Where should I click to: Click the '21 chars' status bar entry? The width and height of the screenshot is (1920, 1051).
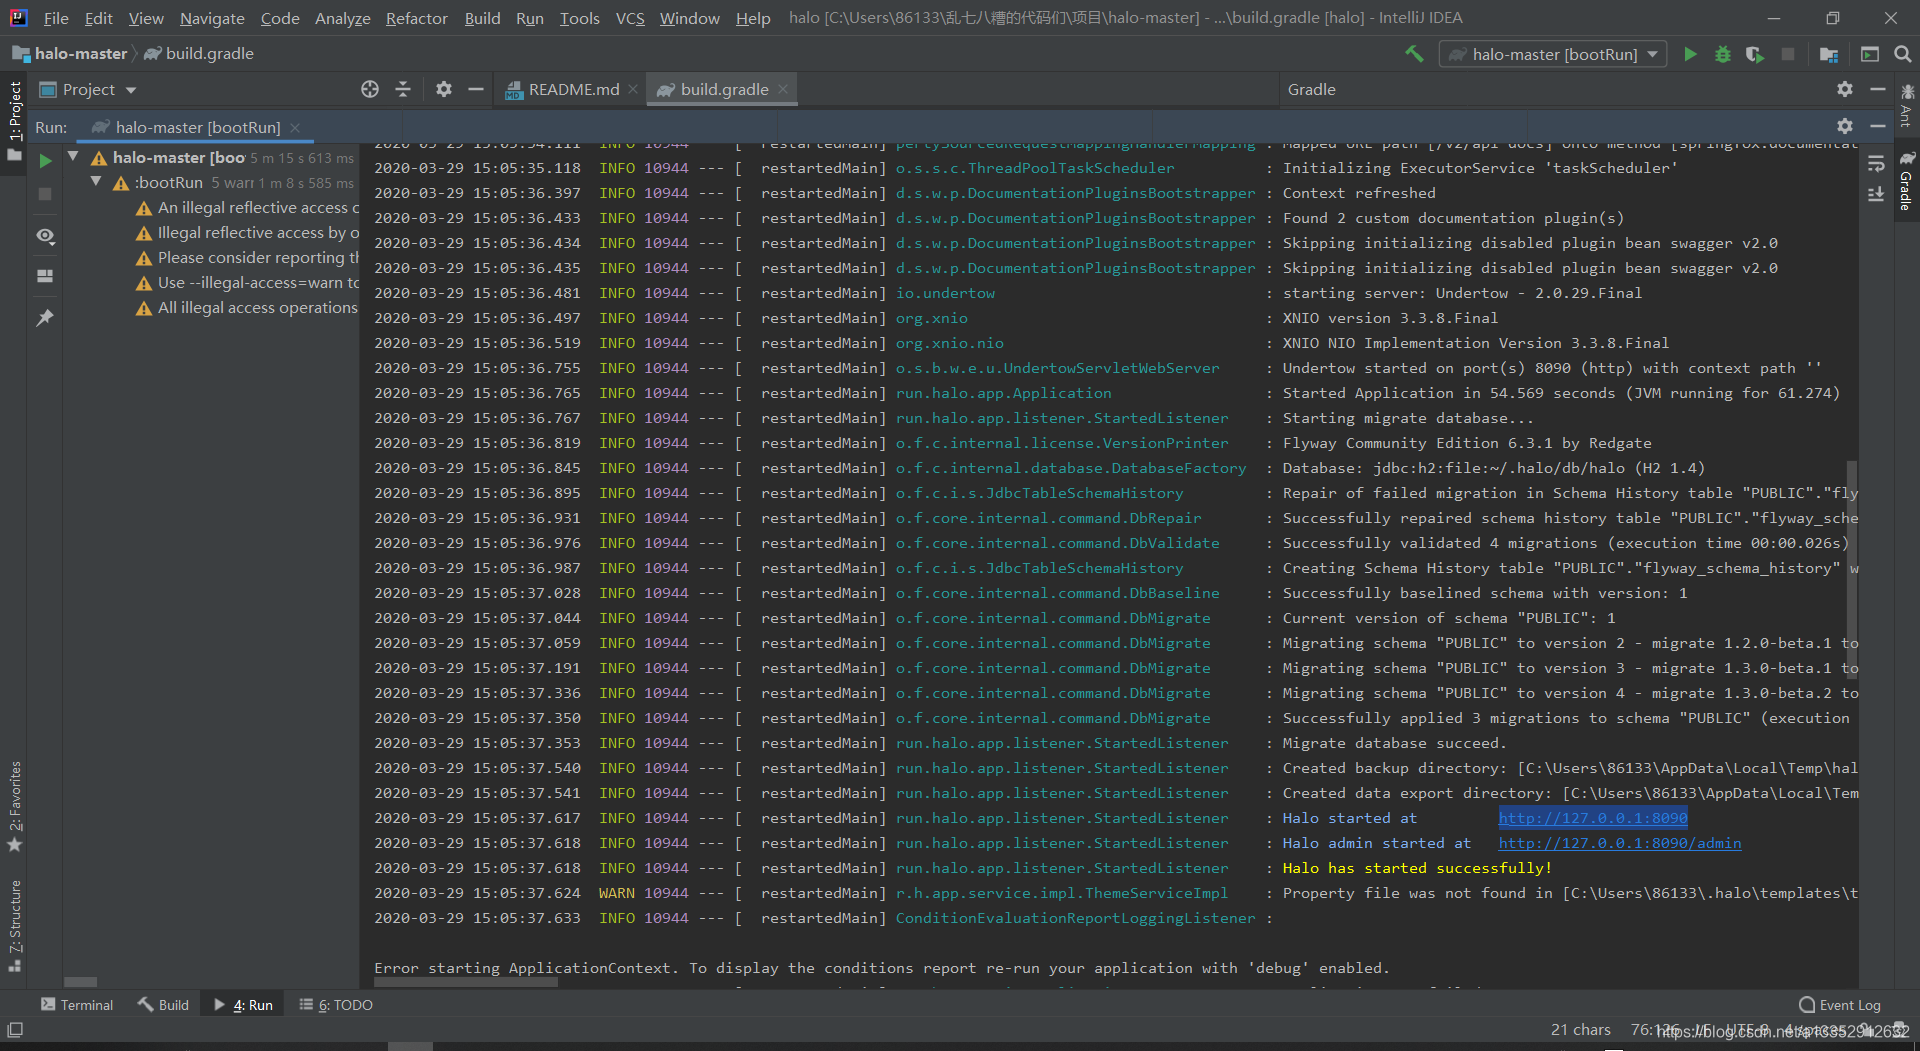coord(1580,1030)
